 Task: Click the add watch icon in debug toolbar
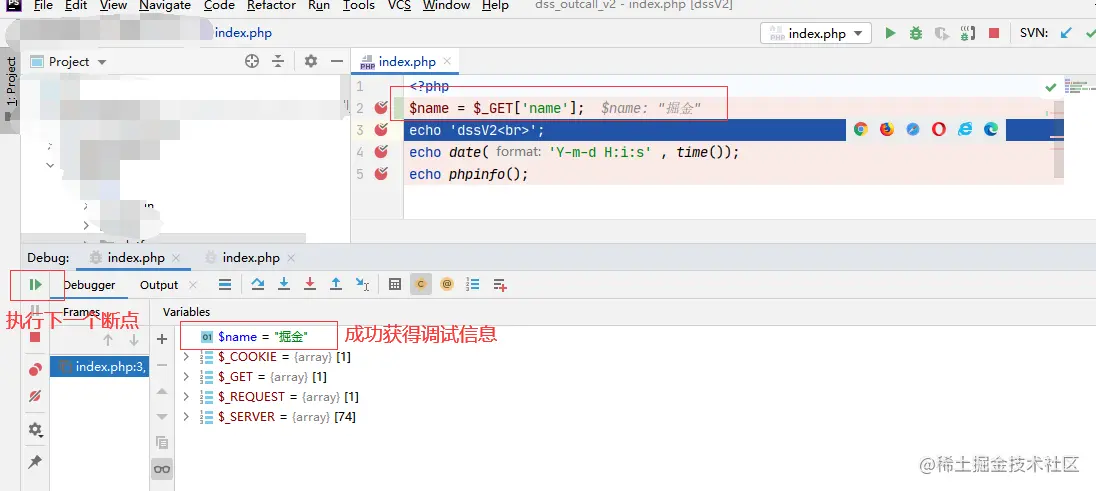coord(500,285)
